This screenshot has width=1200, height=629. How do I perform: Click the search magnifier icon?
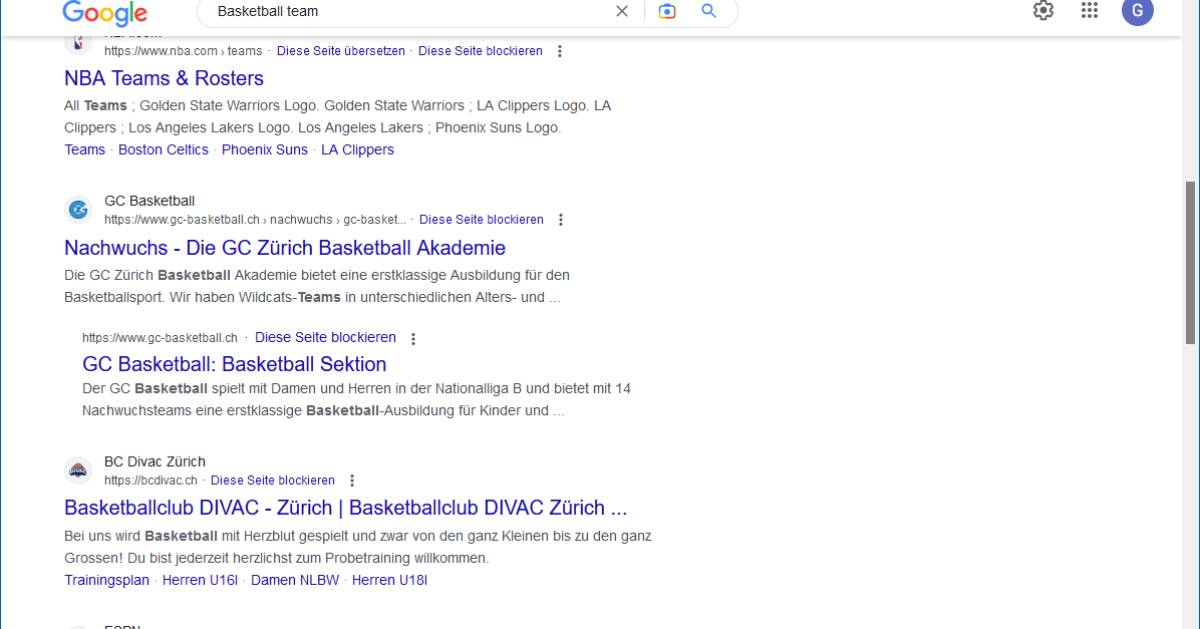click(x=709, y=12)
